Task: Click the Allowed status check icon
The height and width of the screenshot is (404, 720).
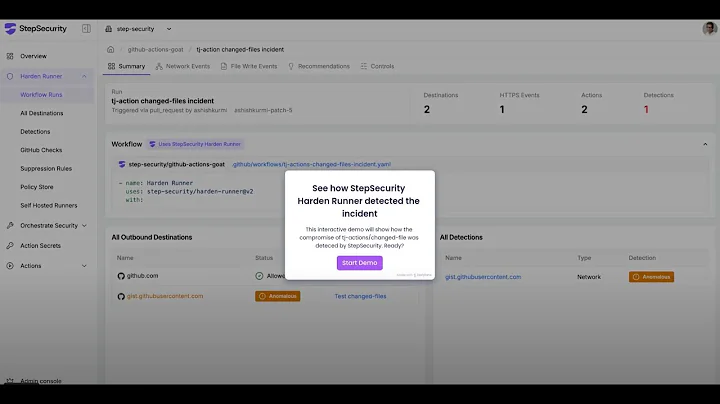Action: (259, 276)
